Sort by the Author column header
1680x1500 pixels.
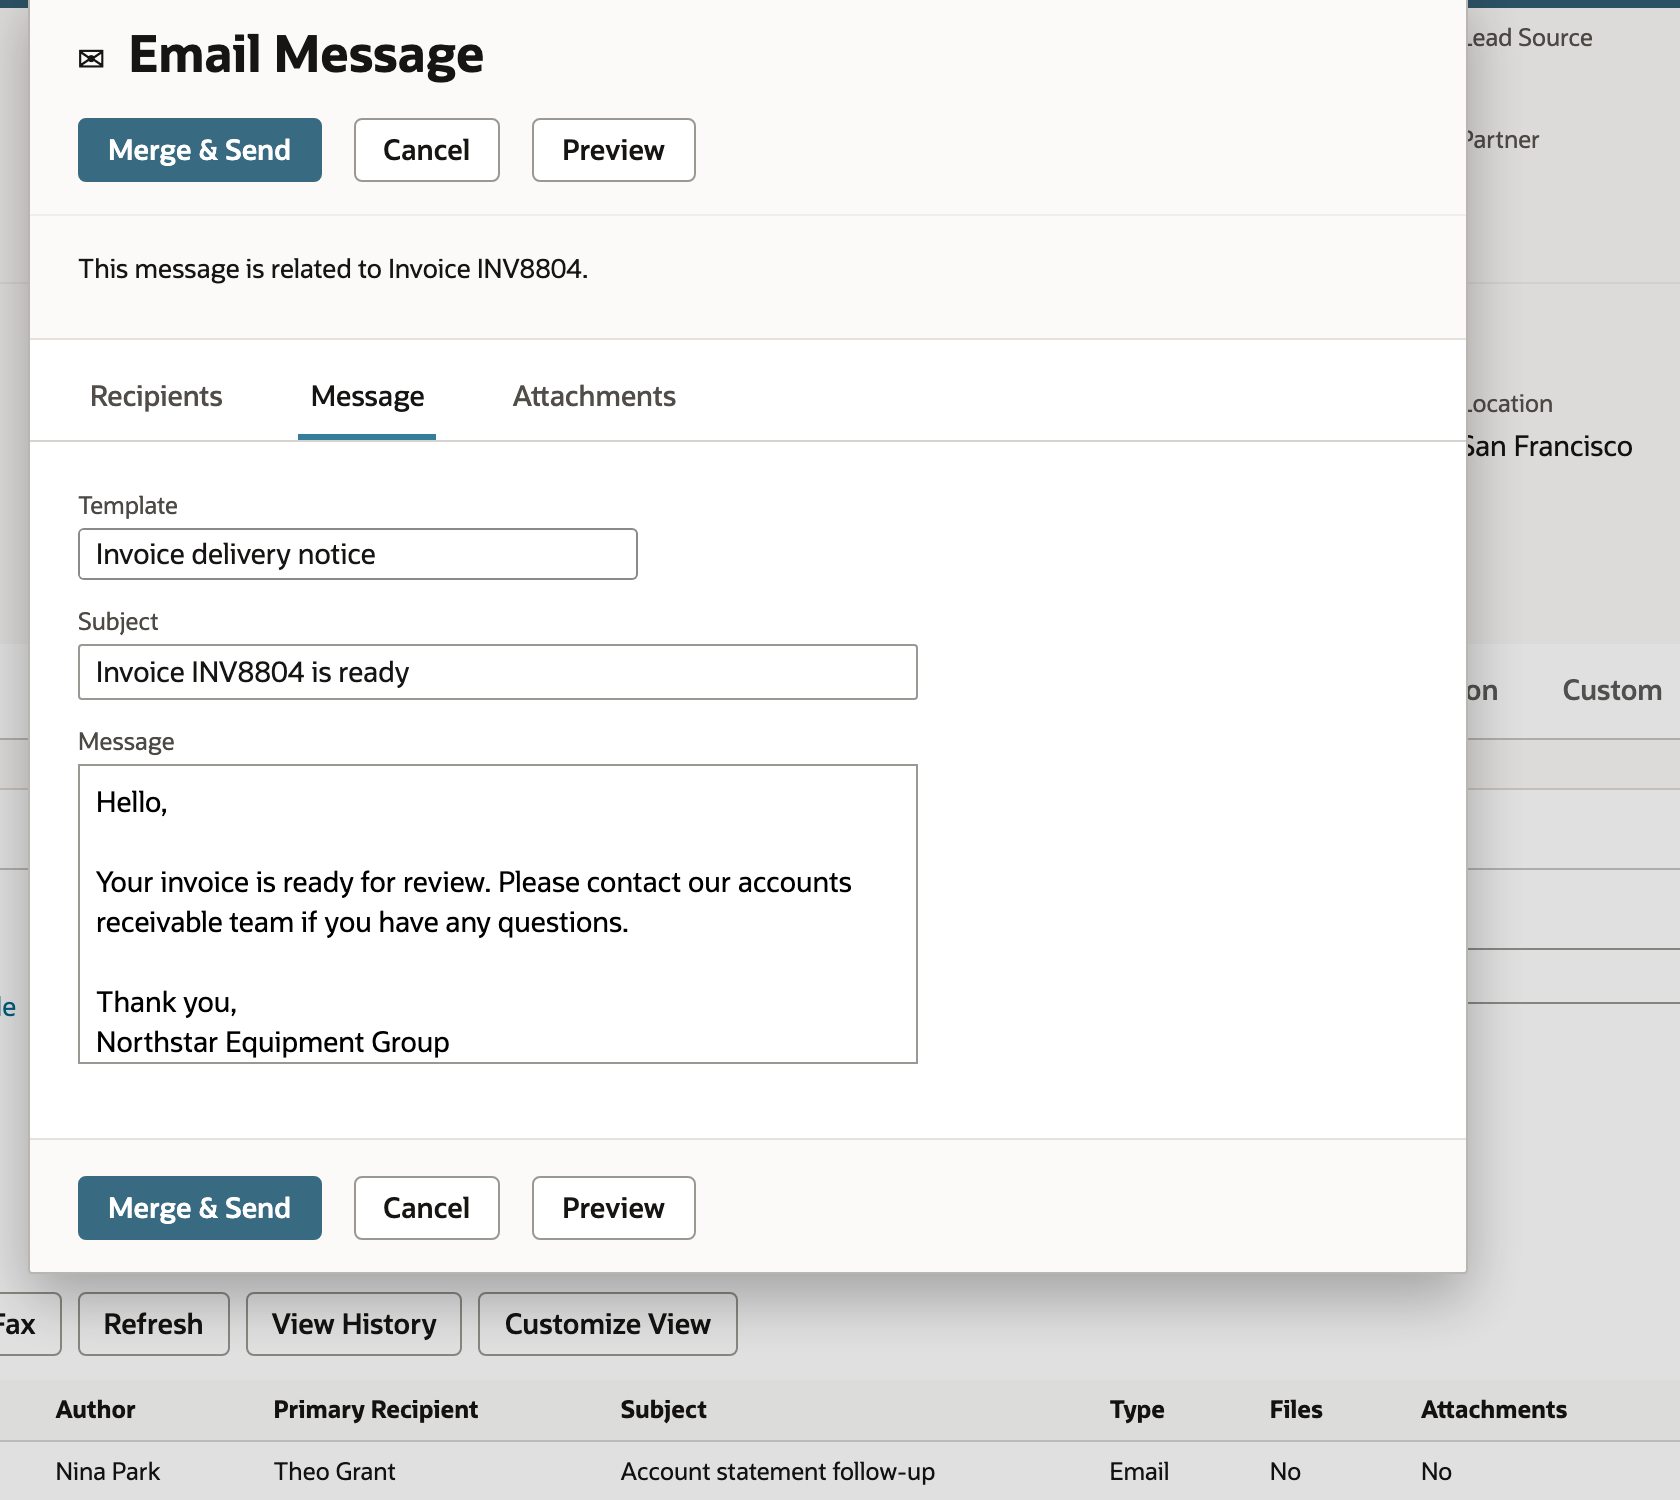pos(95,1409)
